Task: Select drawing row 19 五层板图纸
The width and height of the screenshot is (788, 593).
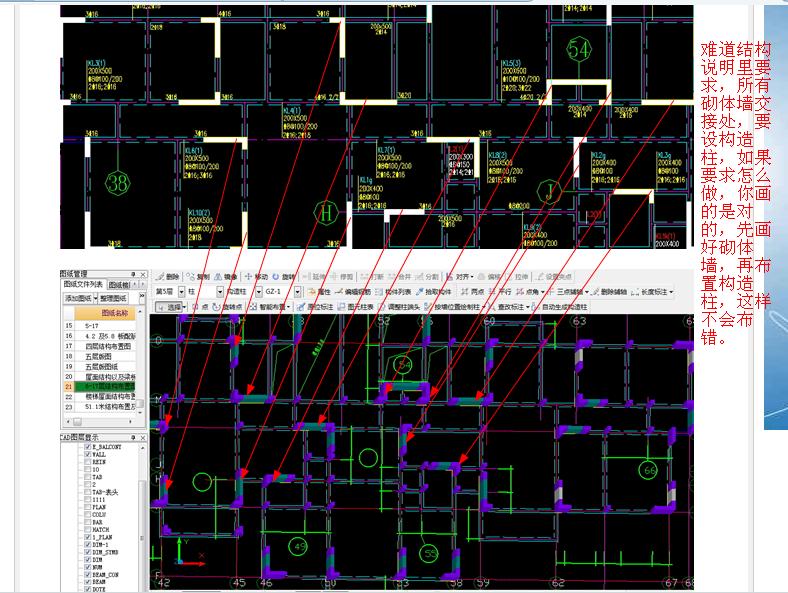Action: click(x=100, y=366)
